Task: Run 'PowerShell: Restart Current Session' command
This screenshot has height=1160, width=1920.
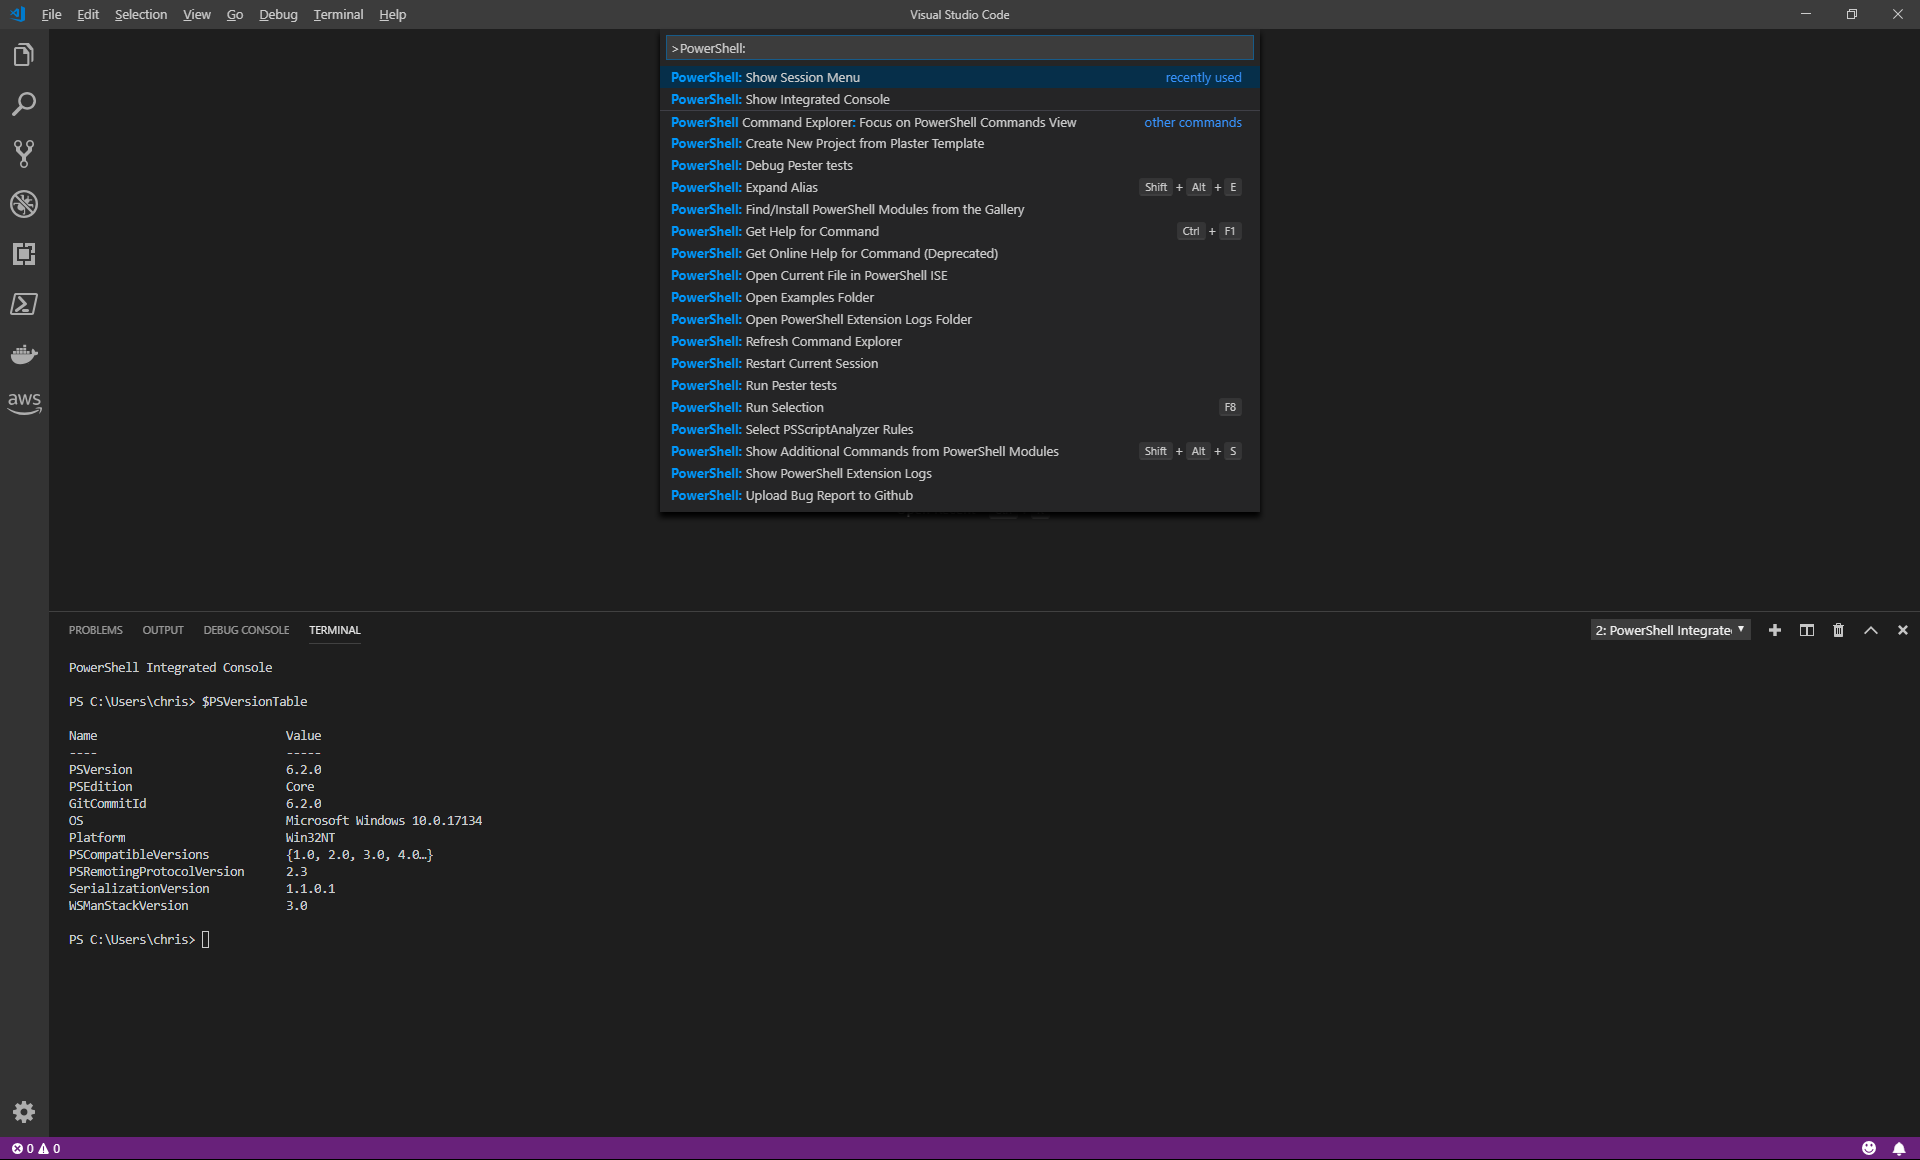Action: point(811,363)
